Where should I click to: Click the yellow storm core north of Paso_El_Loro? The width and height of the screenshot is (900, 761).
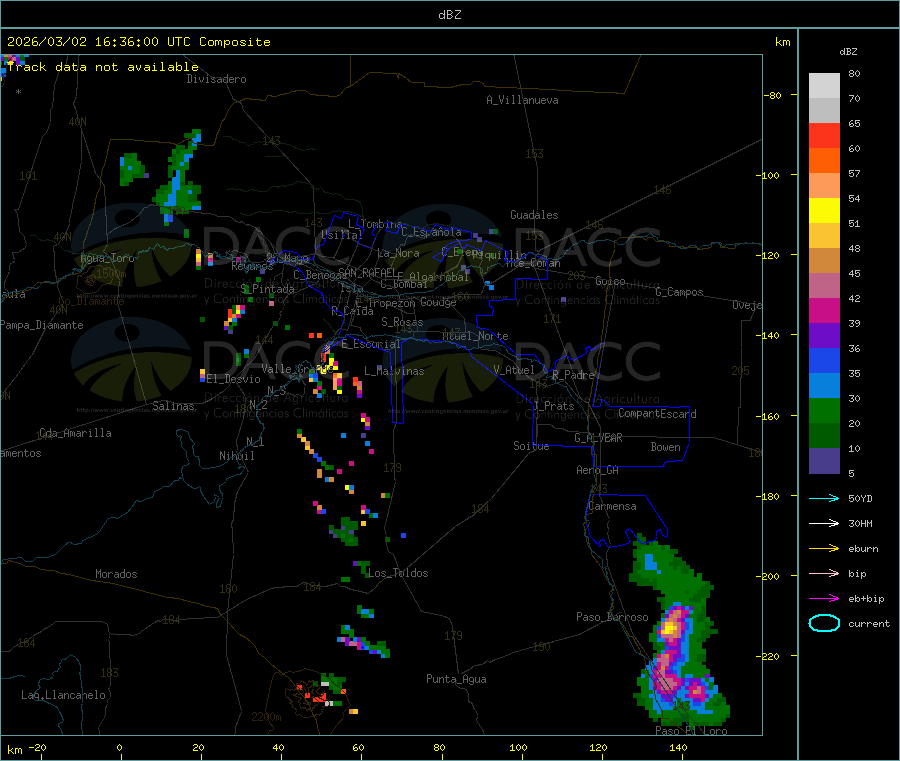pos(670,628)
